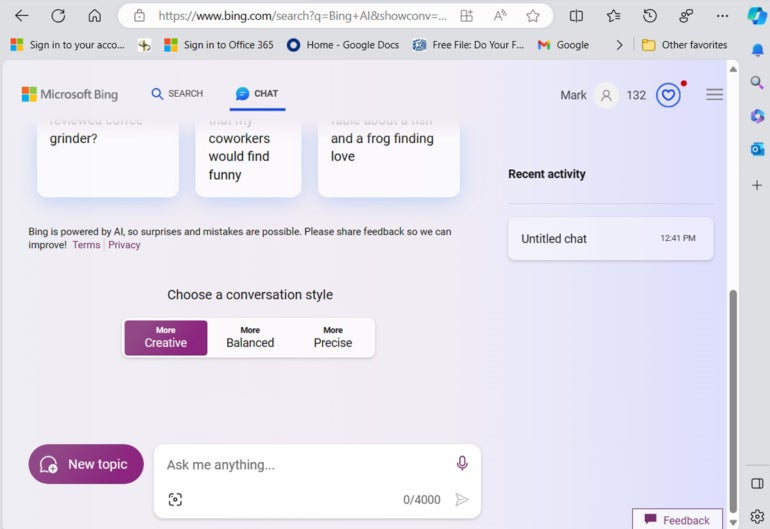Open Edge Settings and more menu

pos(723,16)
